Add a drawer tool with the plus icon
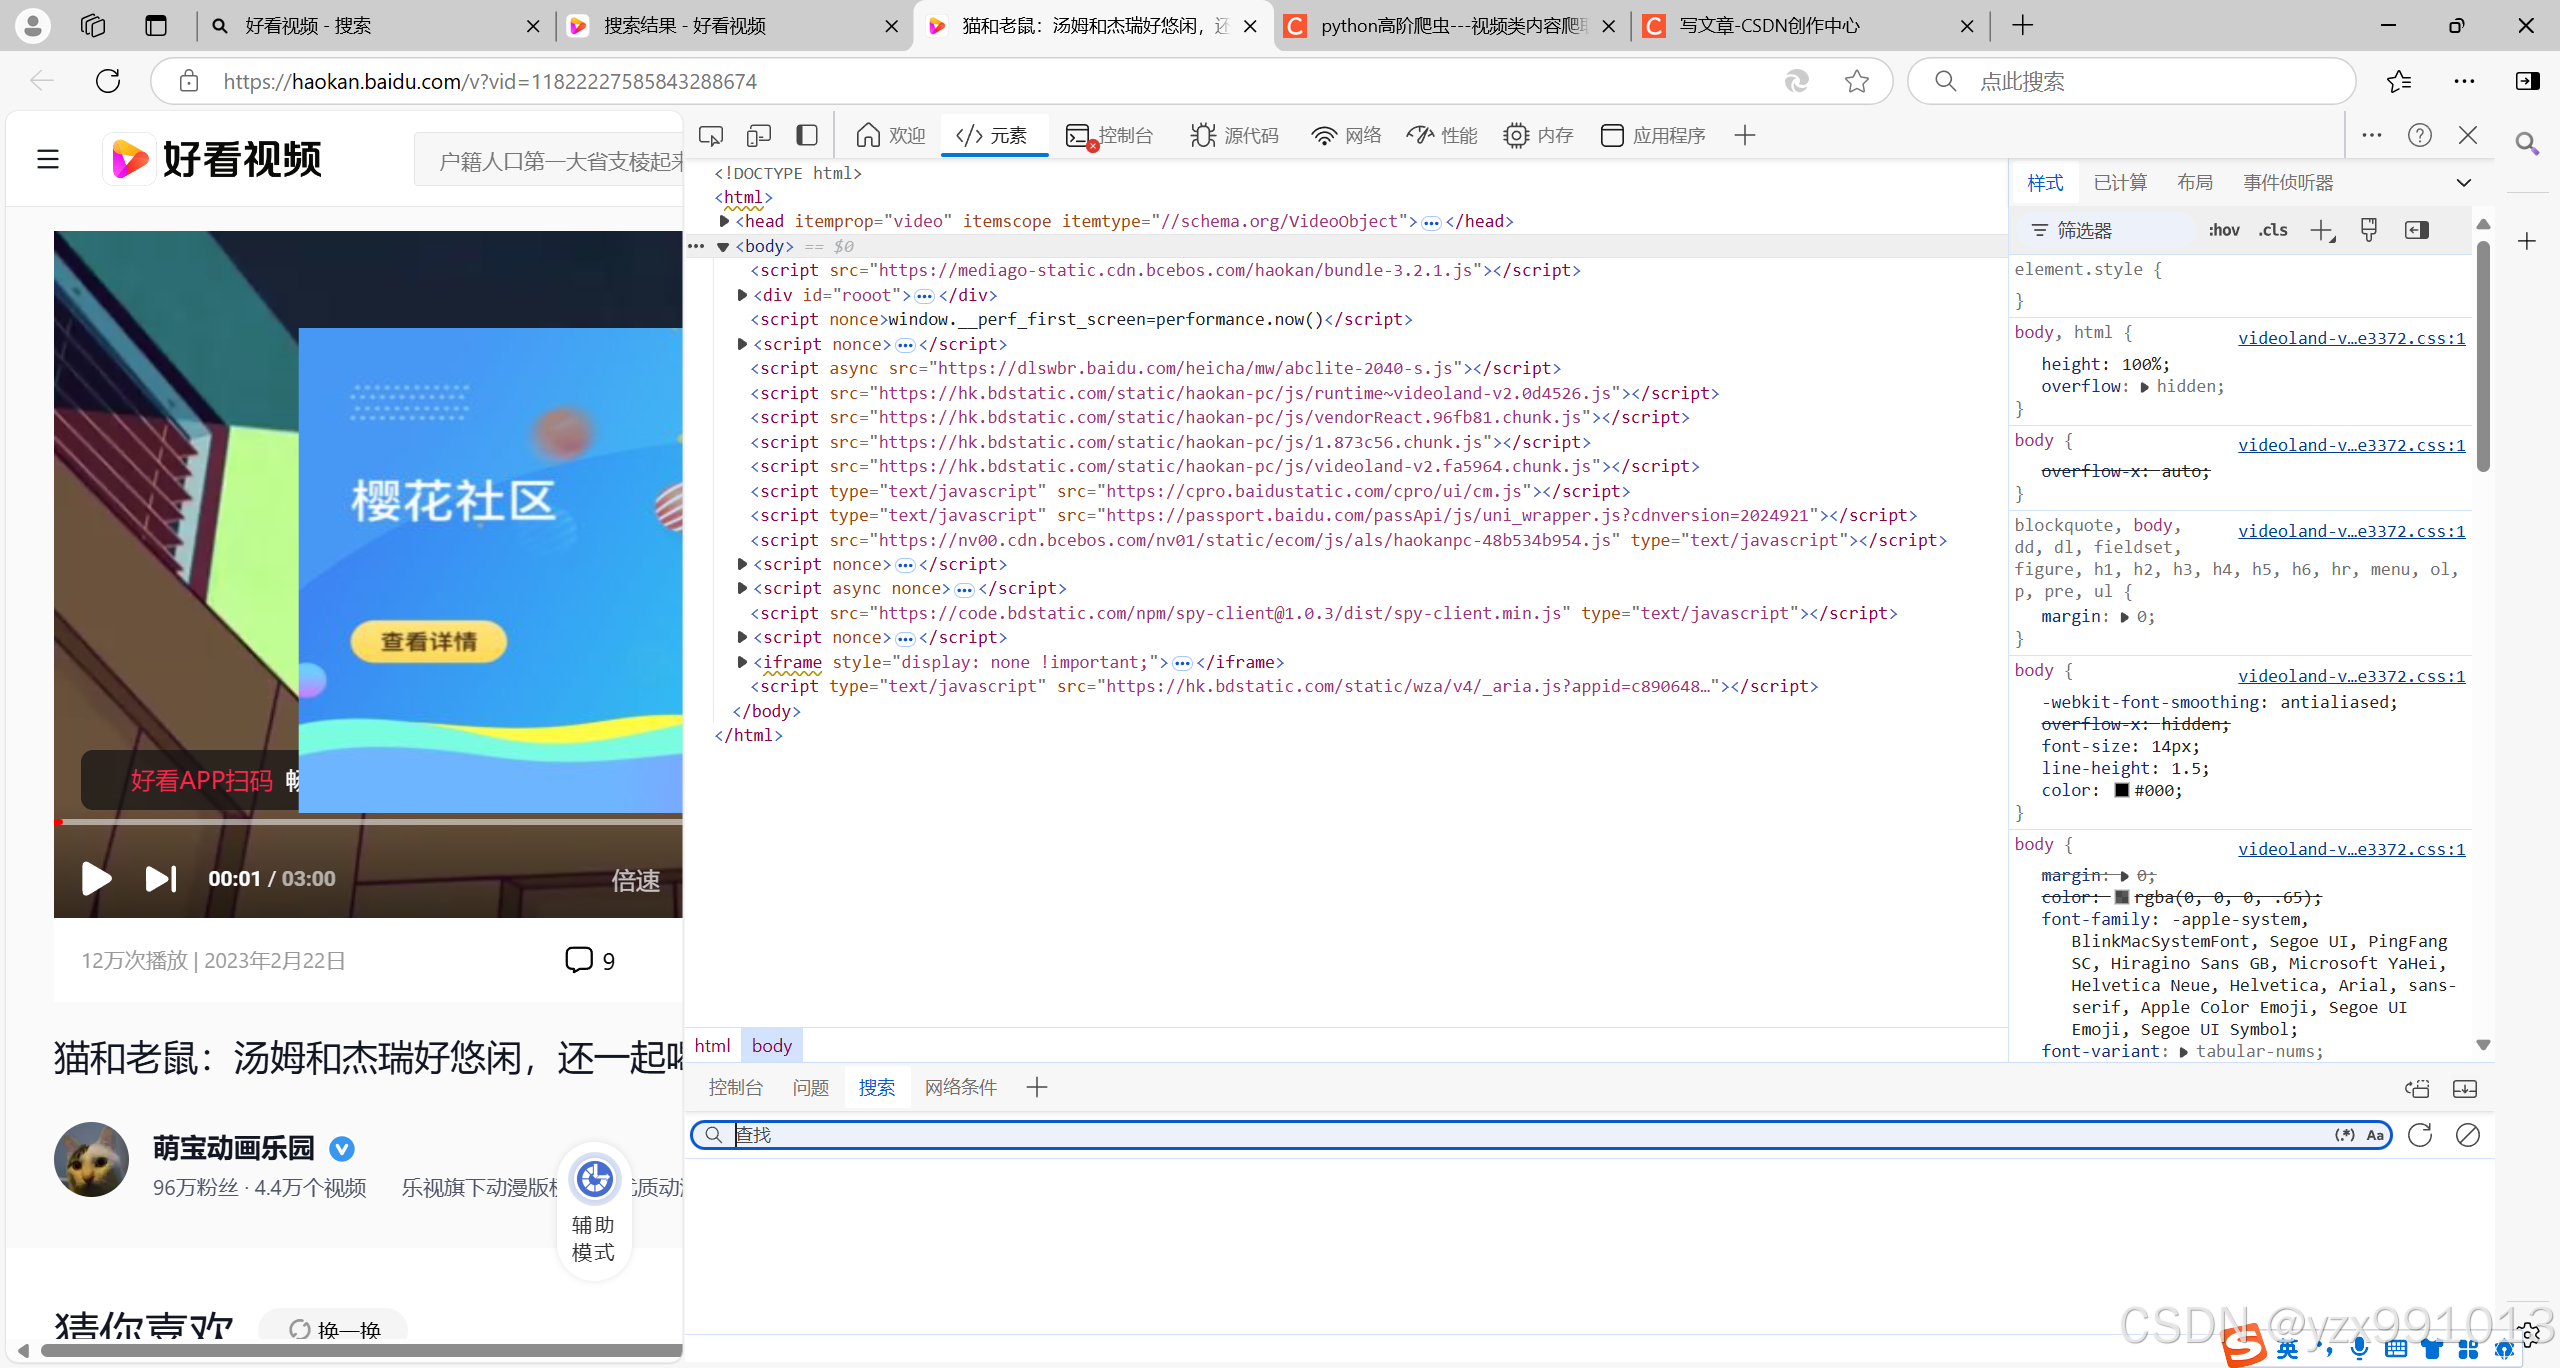 tap(1037, 1087)
